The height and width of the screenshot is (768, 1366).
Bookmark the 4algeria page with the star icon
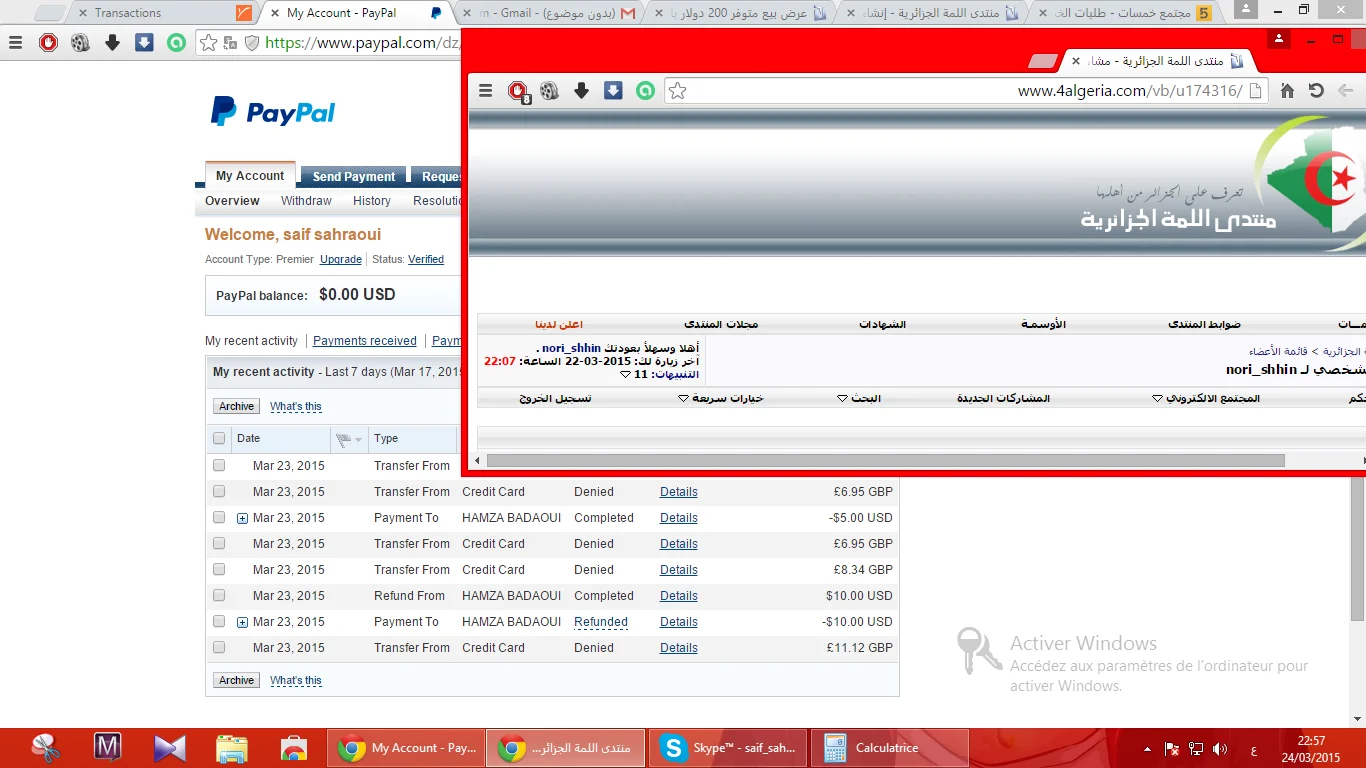[x=677, y=91]
